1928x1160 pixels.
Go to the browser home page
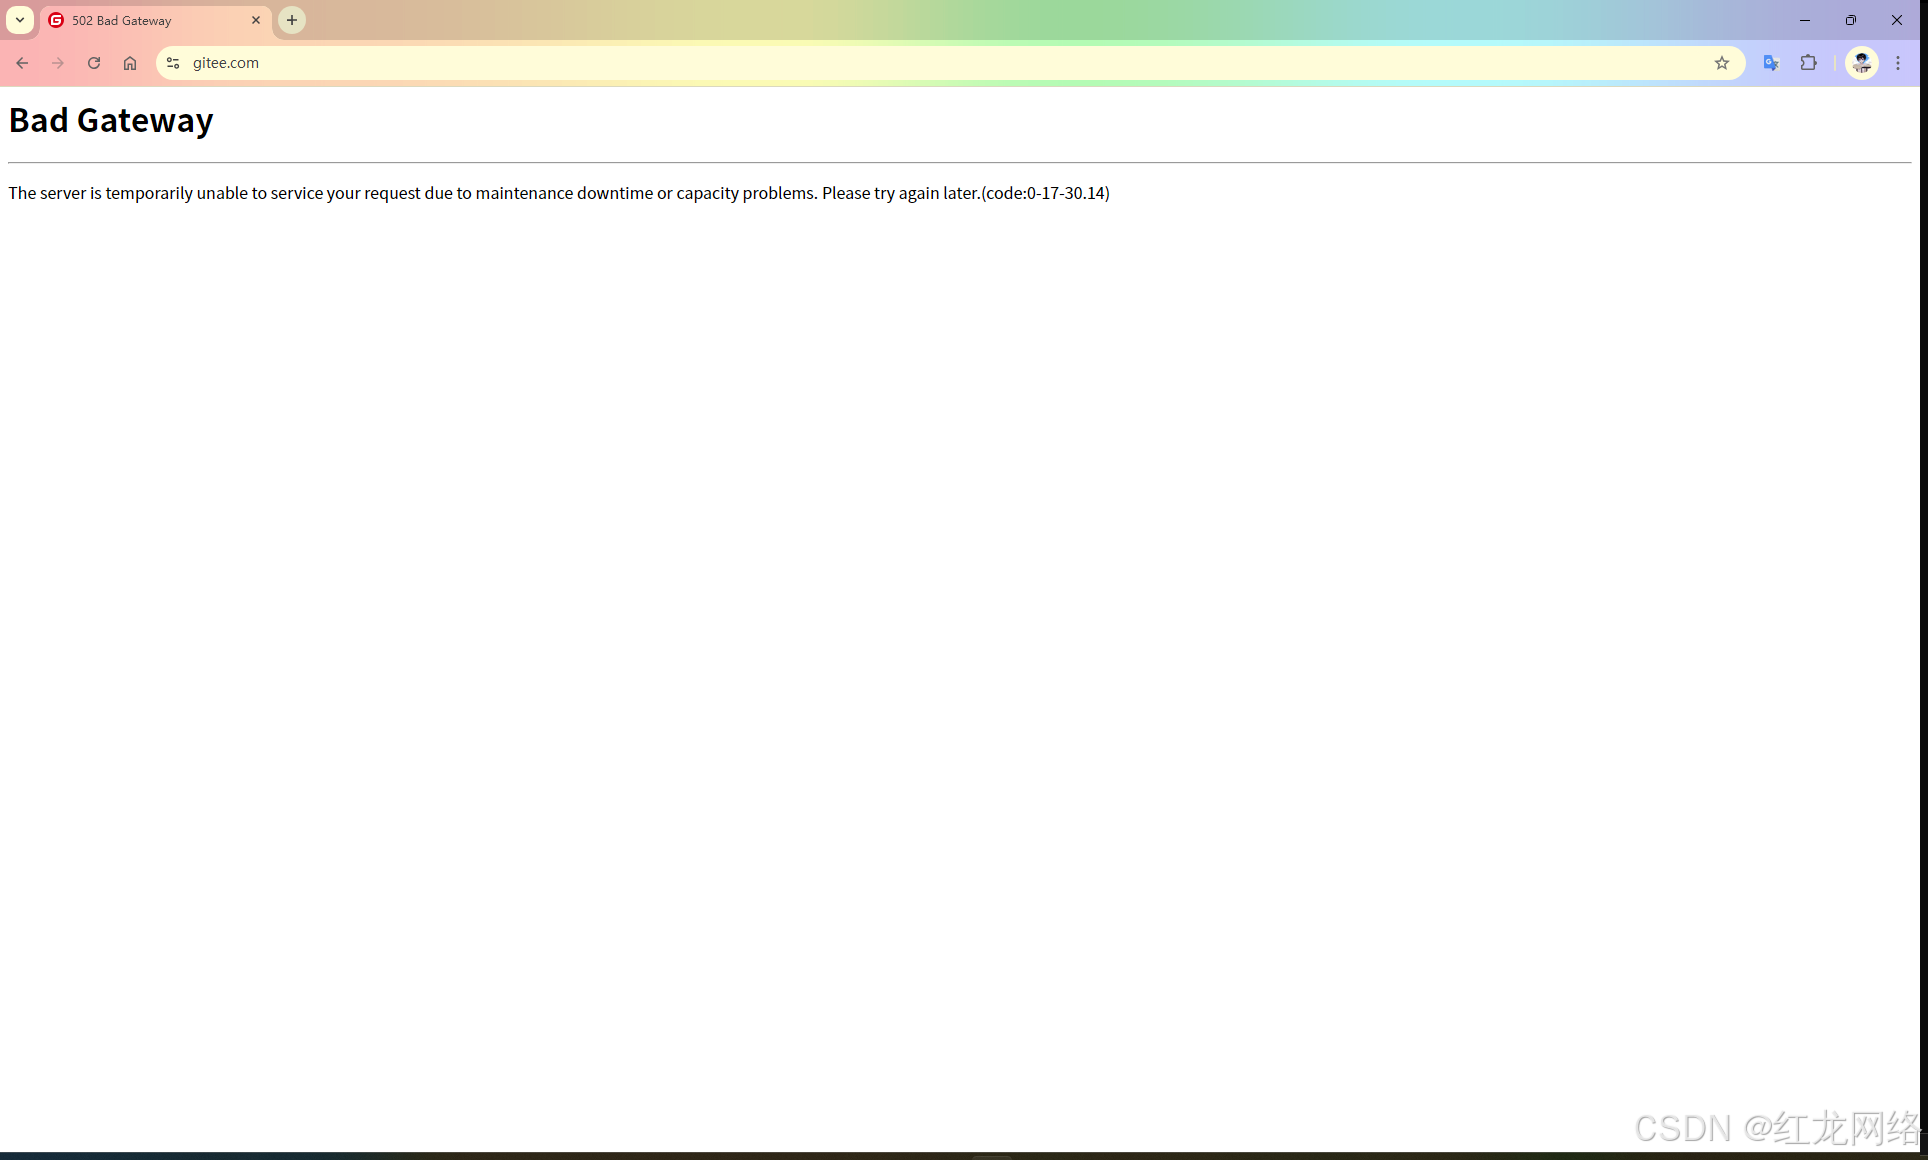pyautogui.click(x=130, y=63)
